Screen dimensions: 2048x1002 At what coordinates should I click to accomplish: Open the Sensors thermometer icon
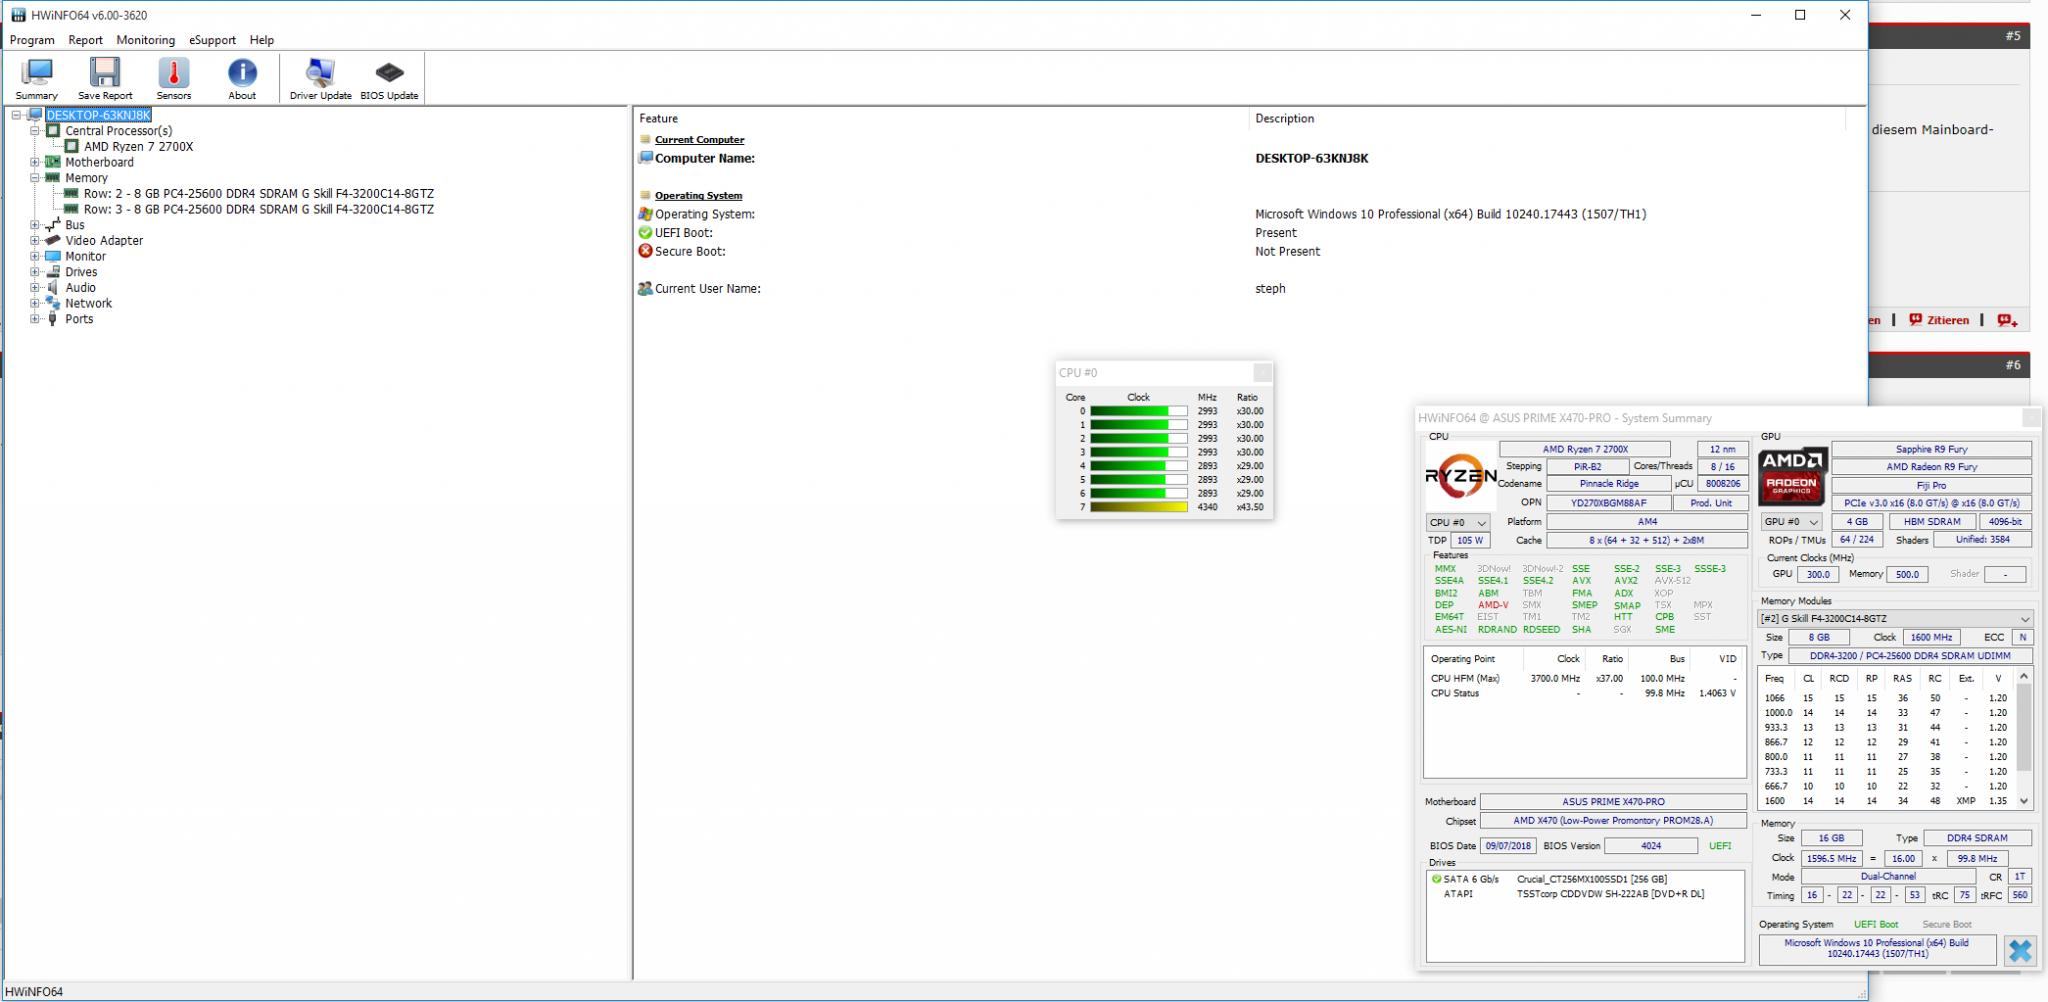pos(173,73)
